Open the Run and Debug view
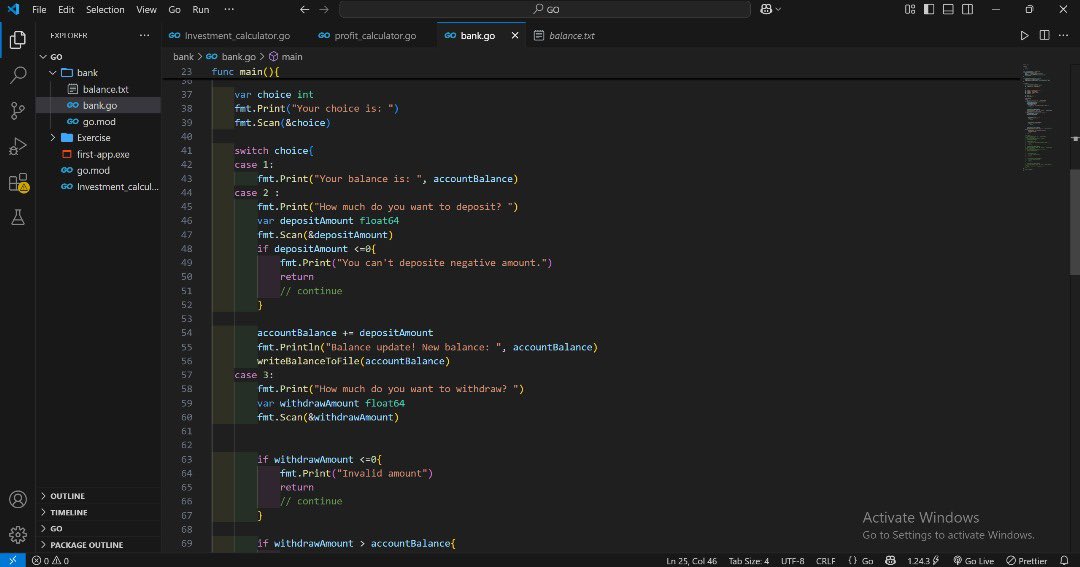Viewport: 1080px width, 567px height. [18, 146]
